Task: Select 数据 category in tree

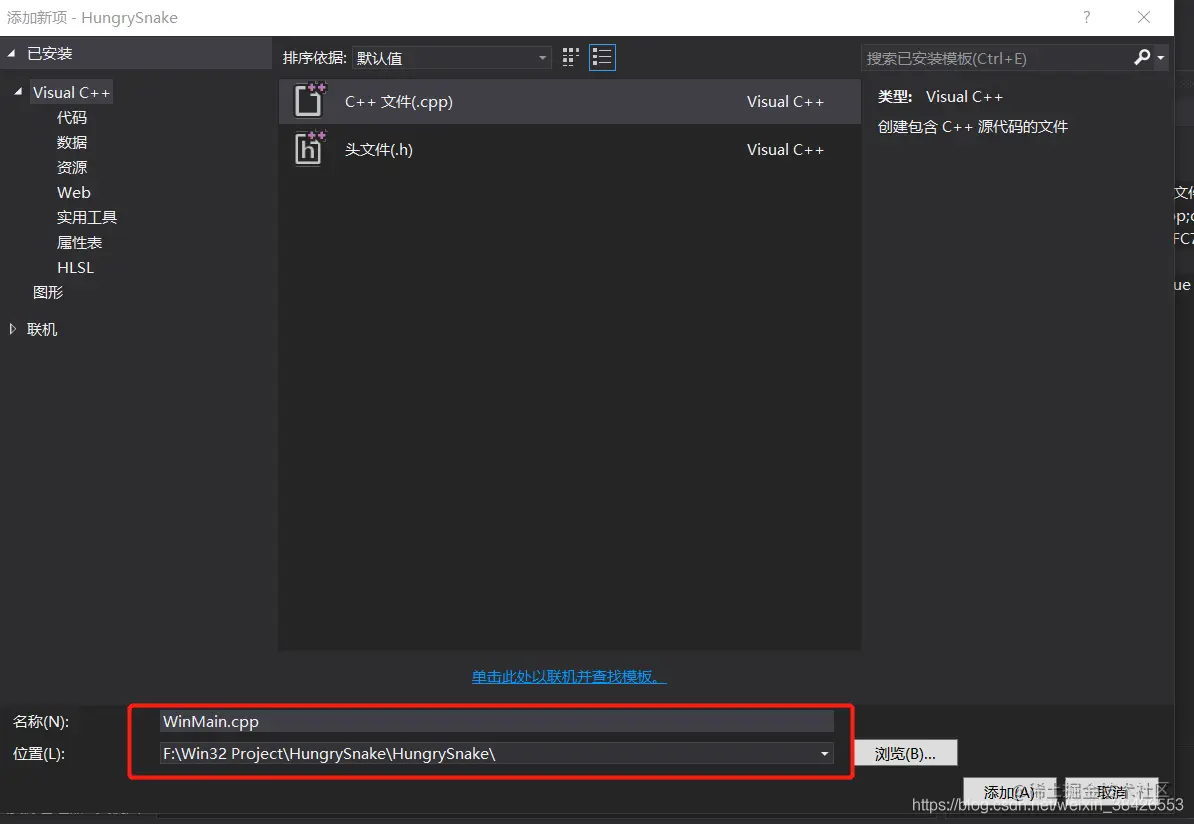Action: [x=72, y=142]
